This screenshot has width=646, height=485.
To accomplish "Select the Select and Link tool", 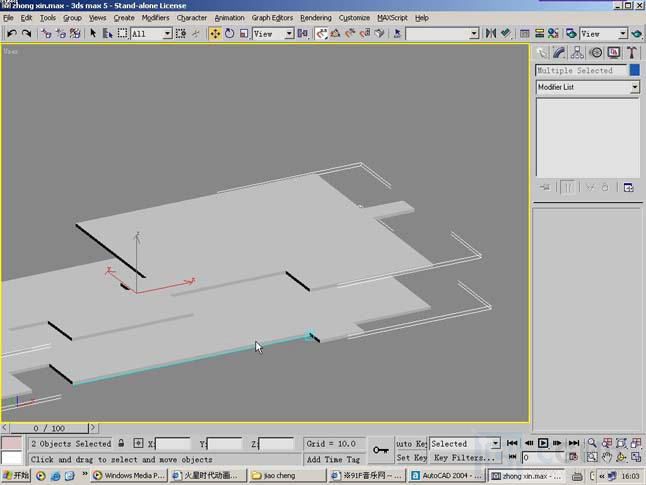I will [47, 33].
